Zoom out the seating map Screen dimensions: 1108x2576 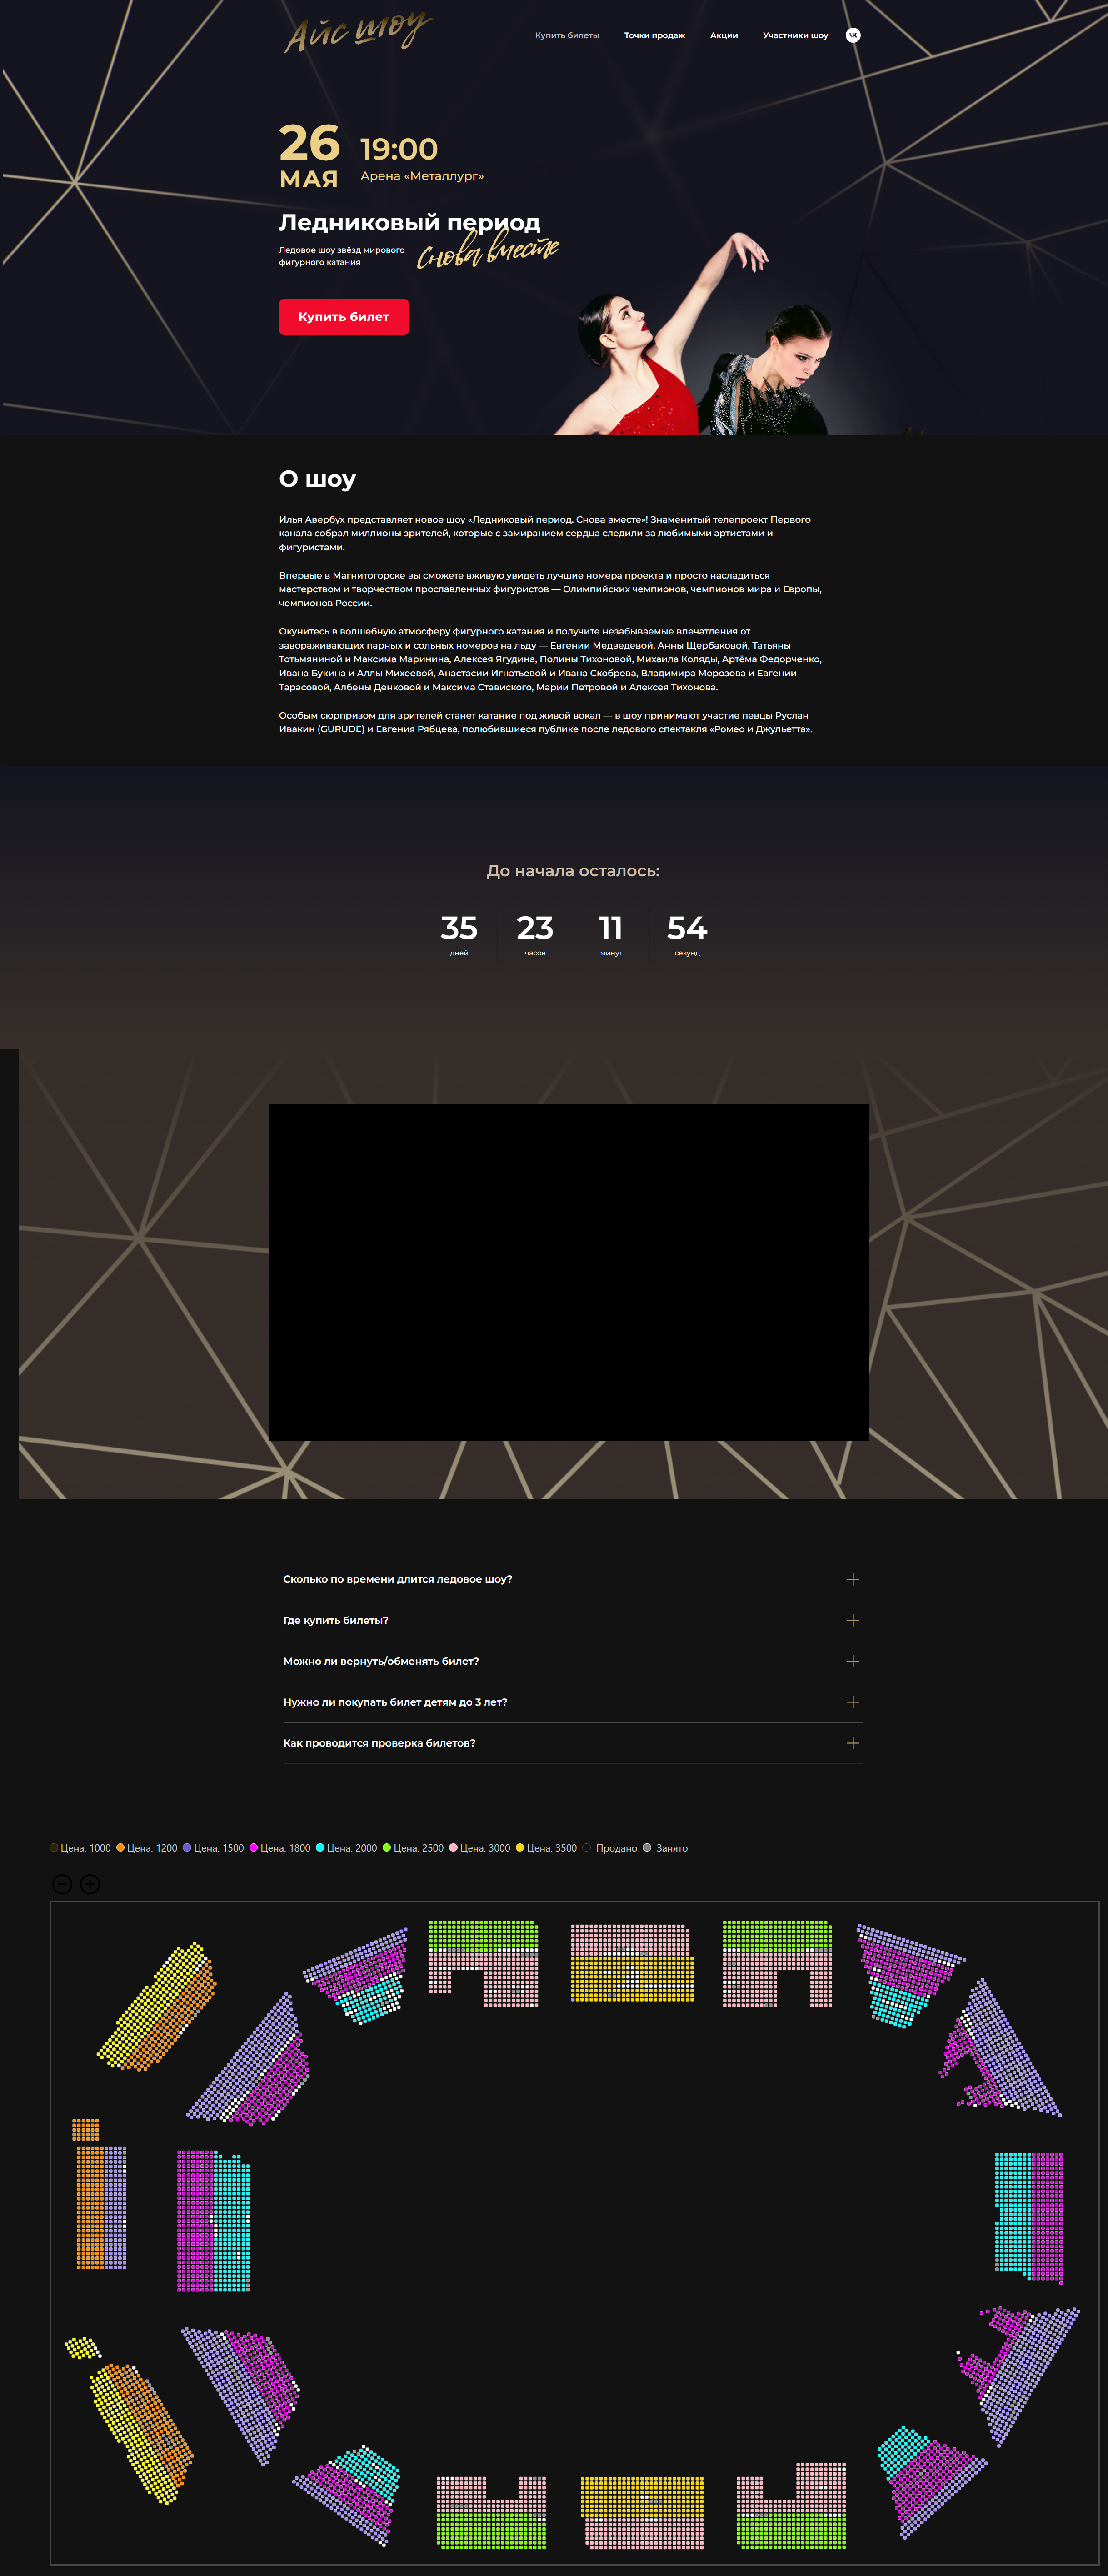62,1884
